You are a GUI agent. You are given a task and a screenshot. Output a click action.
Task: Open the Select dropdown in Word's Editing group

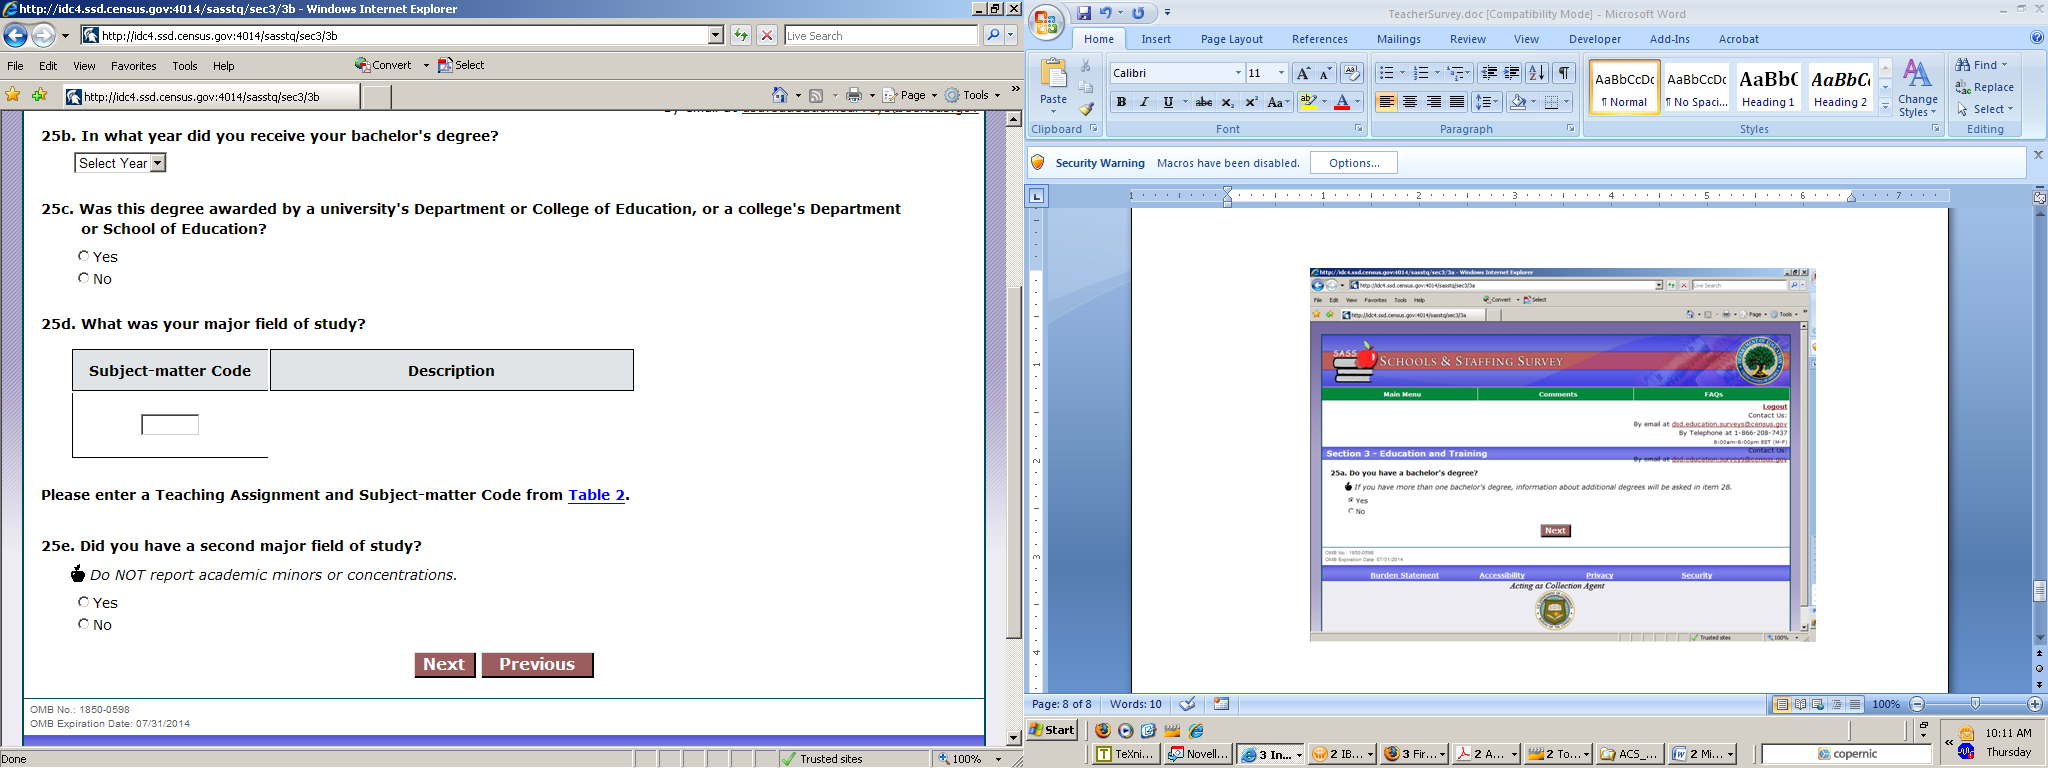[1985, 109]
